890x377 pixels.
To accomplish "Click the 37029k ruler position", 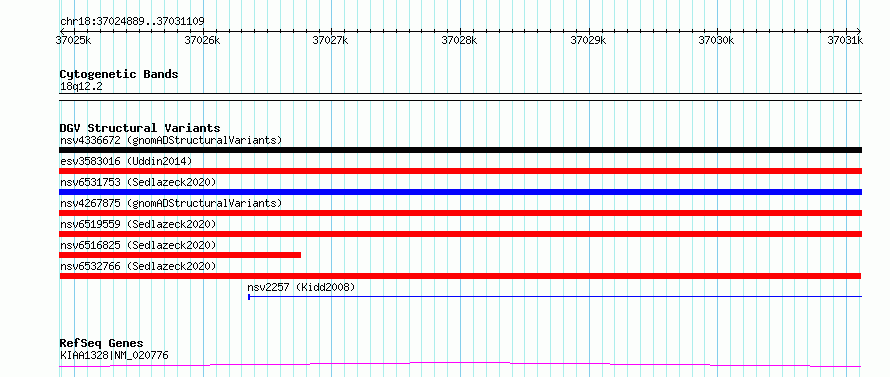I will tap(589, 40).
